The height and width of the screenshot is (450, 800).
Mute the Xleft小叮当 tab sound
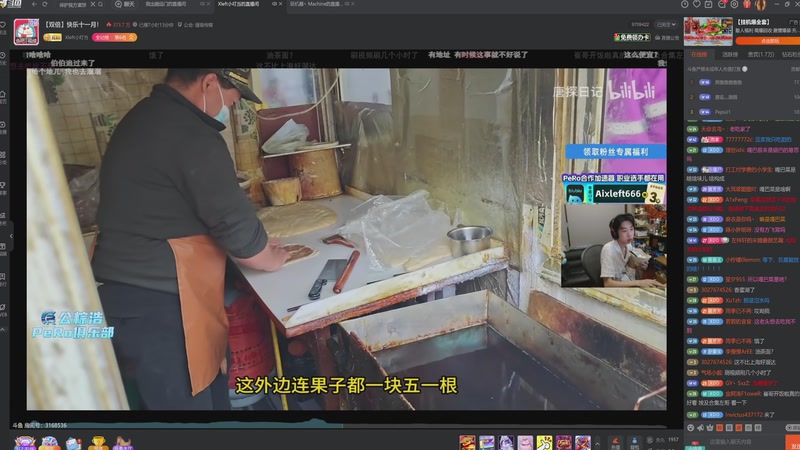tap(274, 4)
